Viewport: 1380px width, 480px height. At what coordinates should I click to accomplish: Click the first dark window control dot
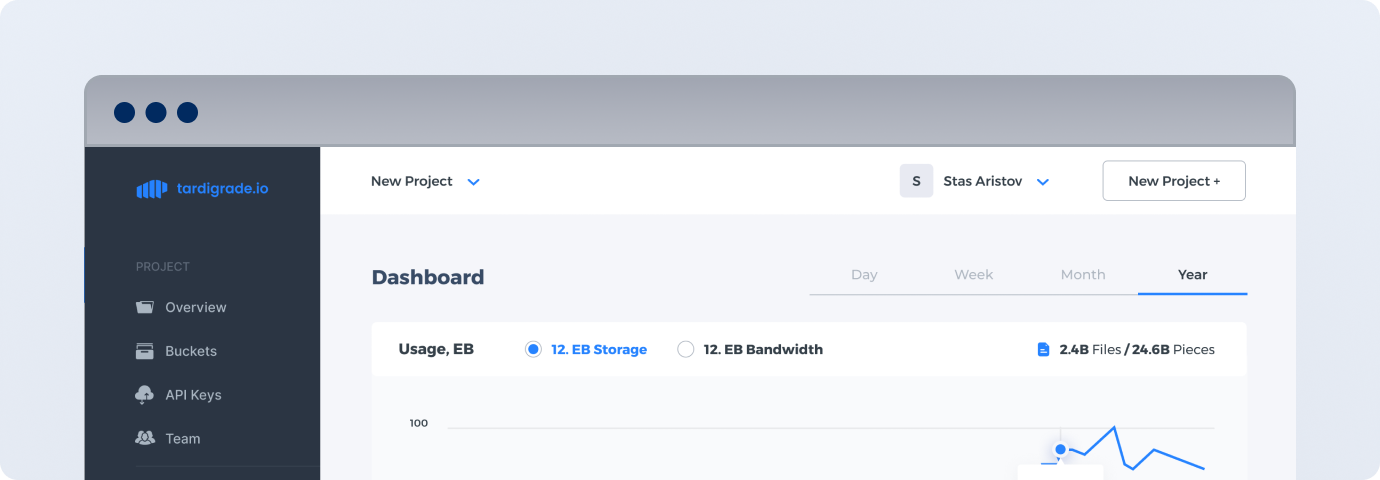[x=124, y=112]
